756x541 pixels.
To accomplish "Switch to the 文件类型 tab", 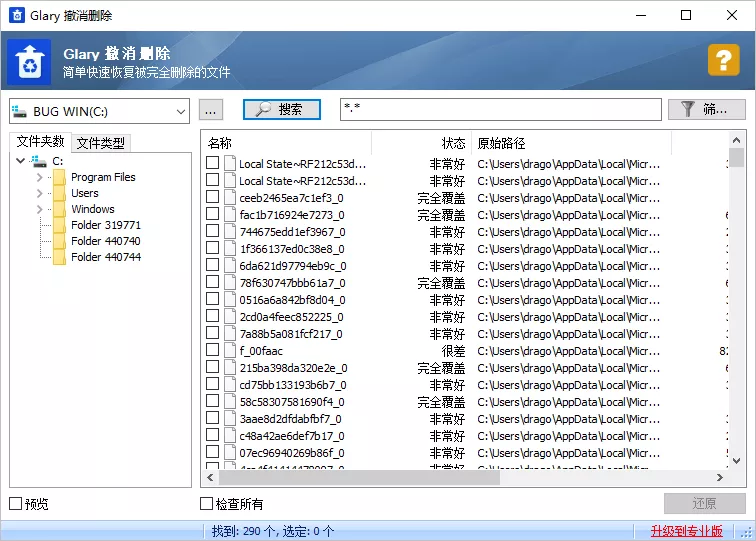I will point(101,143).
